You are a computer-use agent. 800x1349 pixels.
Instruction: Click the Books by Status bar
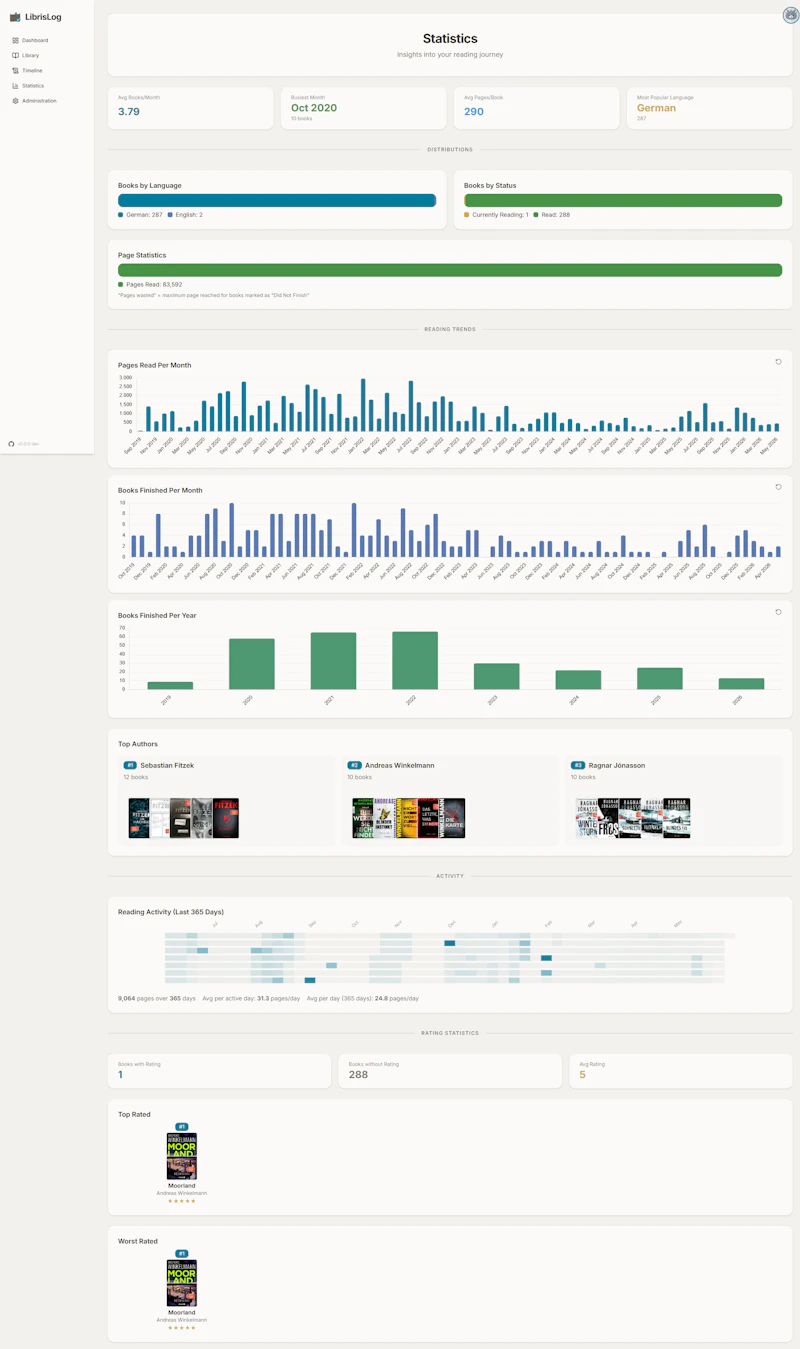[623, 200]
